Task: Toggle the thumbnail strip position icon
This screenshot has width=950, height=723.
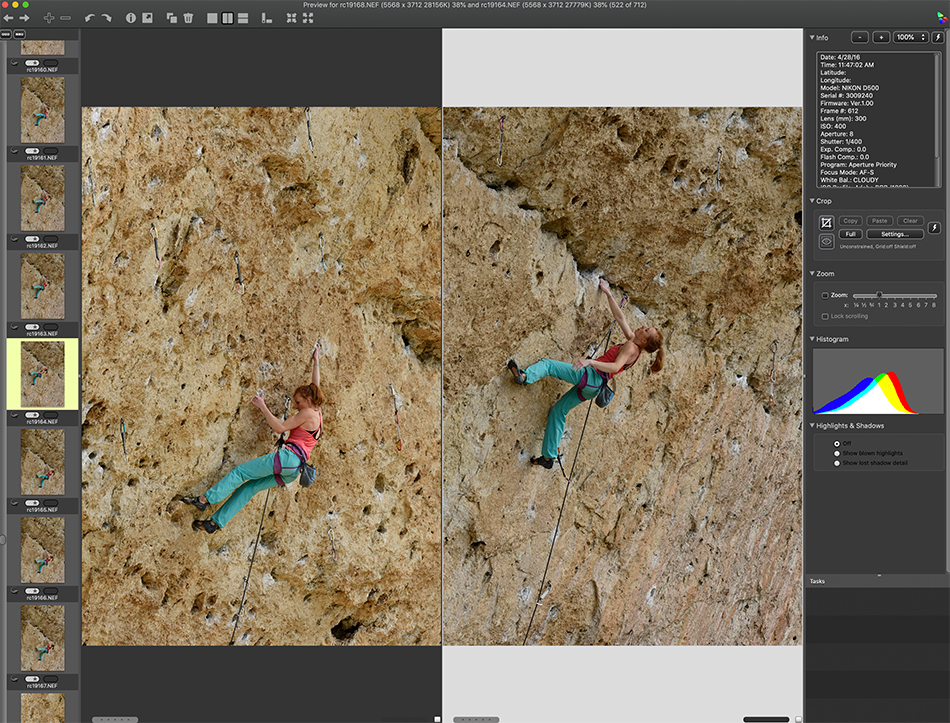Action: [267, 18]
